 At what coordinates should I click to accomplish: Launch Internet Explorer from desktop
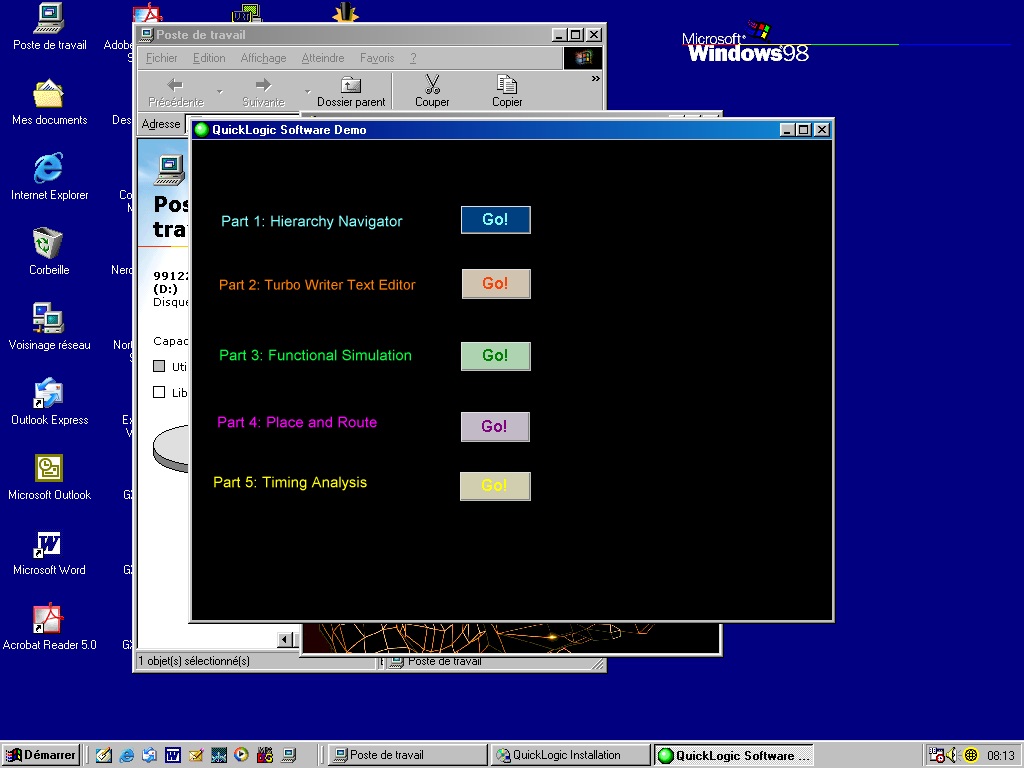pyautogui.click(x=49, y=169)
